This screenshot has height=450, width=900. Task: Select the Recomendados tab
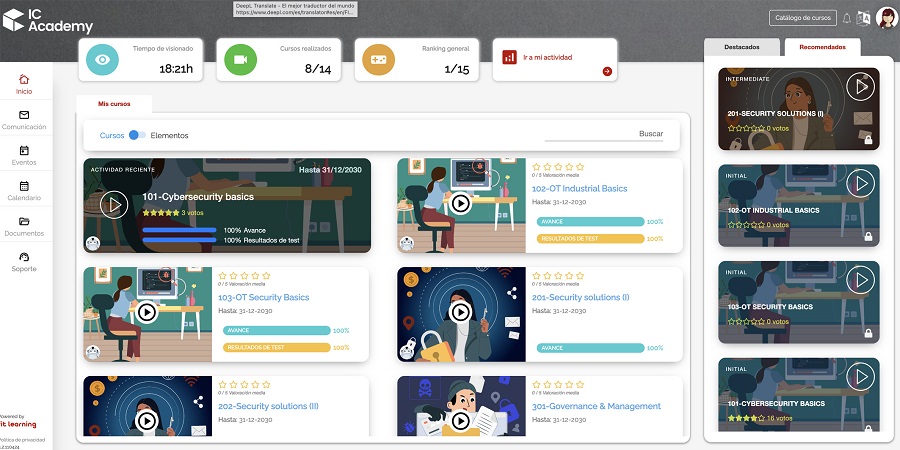click(822, 47)
